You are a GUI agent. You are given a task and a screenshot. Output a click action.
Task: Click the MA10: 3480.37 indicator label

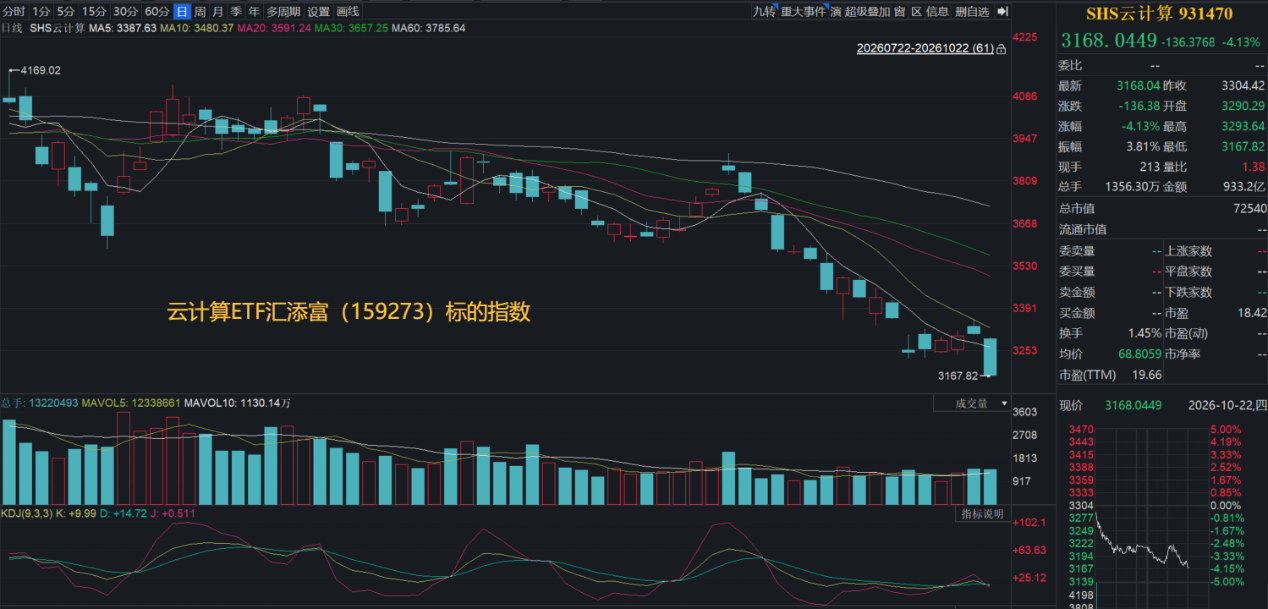pyautogui.click(x=197, y=28)
